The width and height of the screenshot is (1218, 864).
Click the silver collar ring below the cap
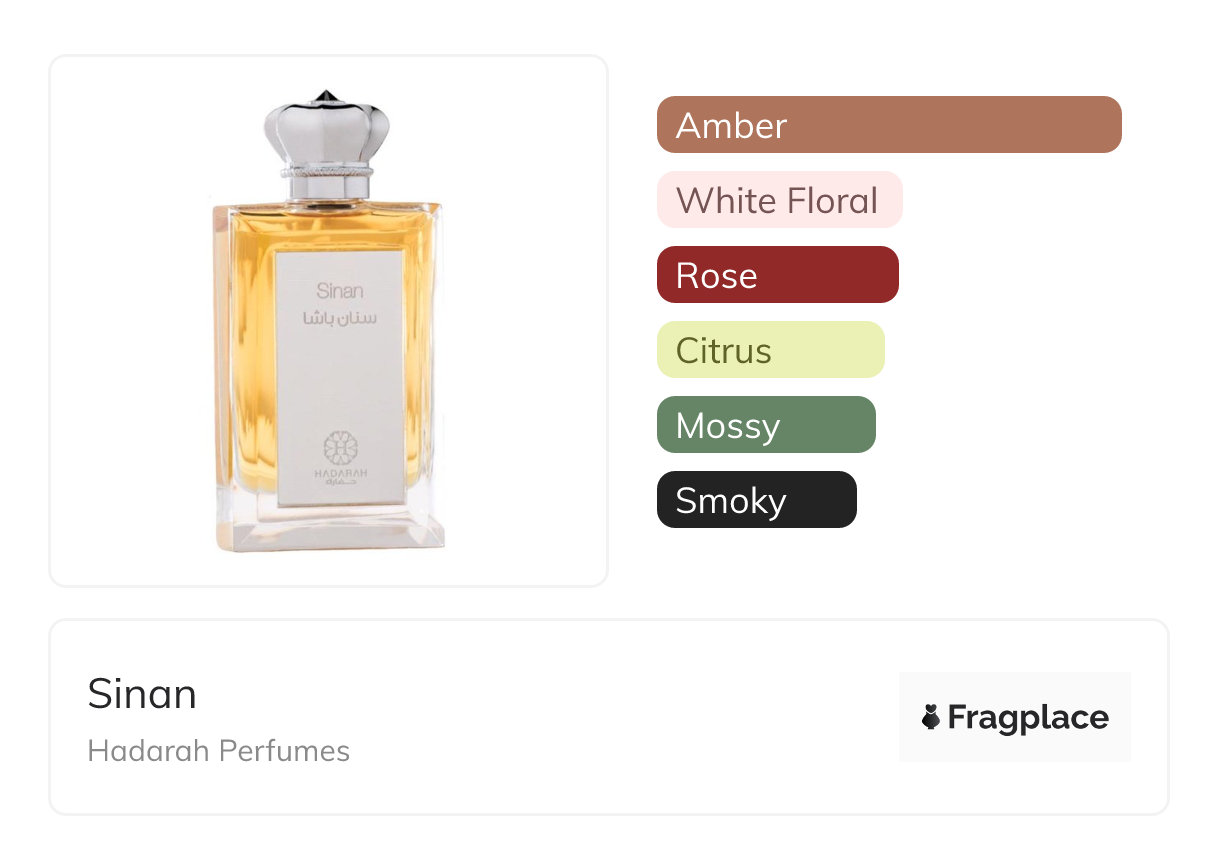[326, 182]
